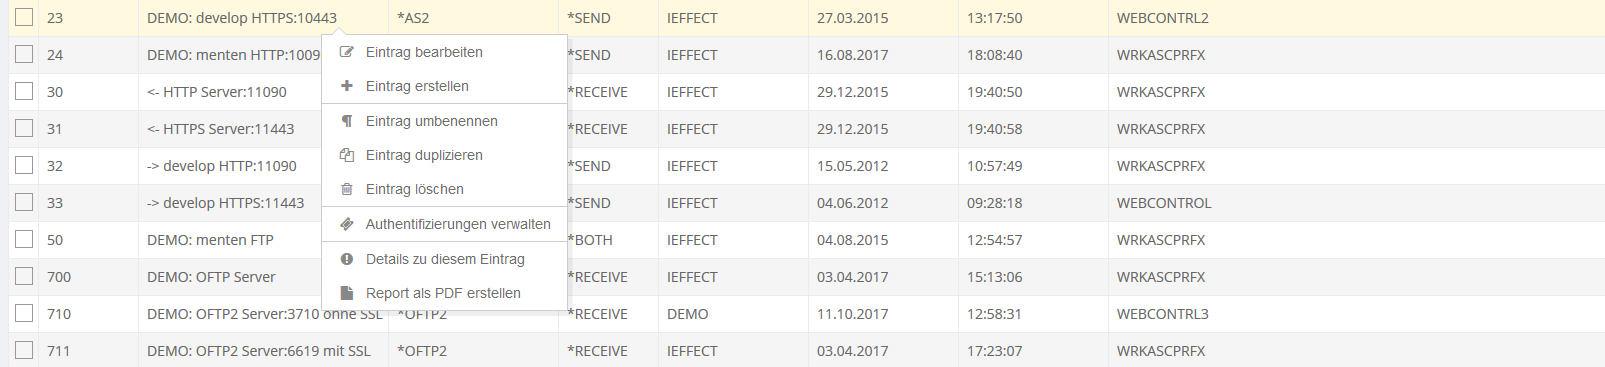This screenshot has width=1605, height=367.
Task: Click the info icon for Details zu diesem Eintrag
Action: click(x=347, y=259)
